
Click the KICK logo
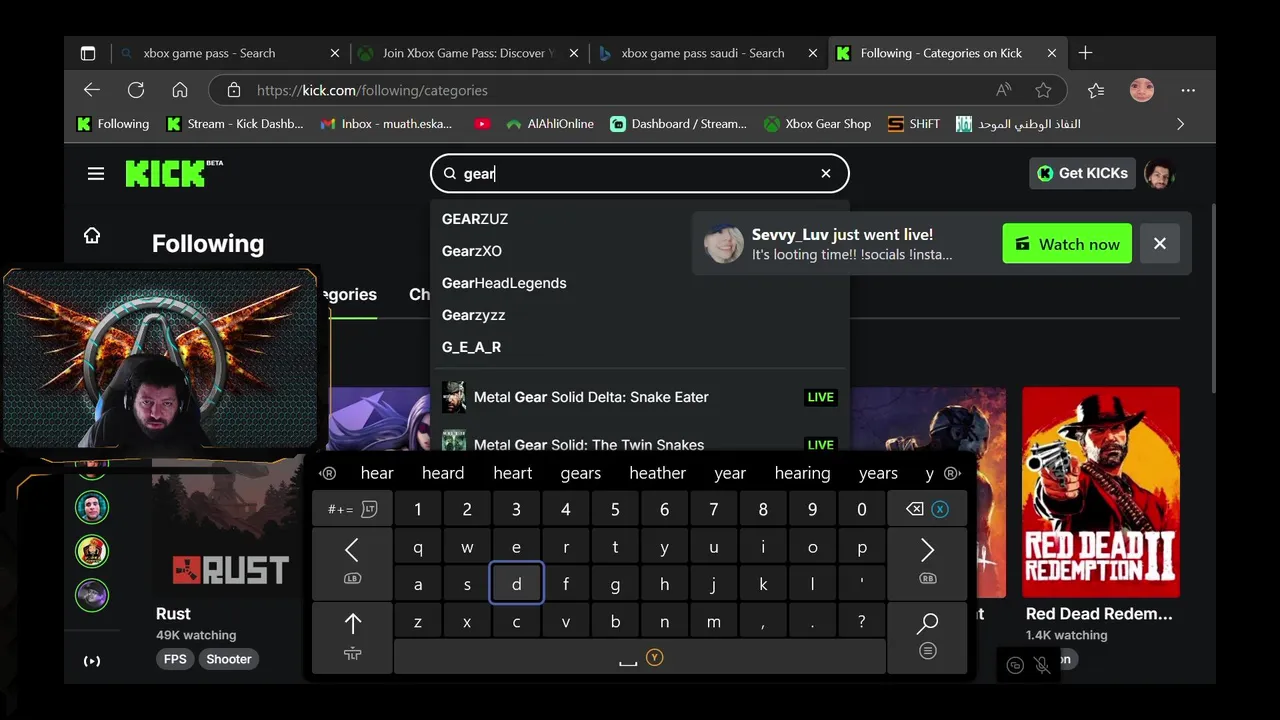[173, 173]
